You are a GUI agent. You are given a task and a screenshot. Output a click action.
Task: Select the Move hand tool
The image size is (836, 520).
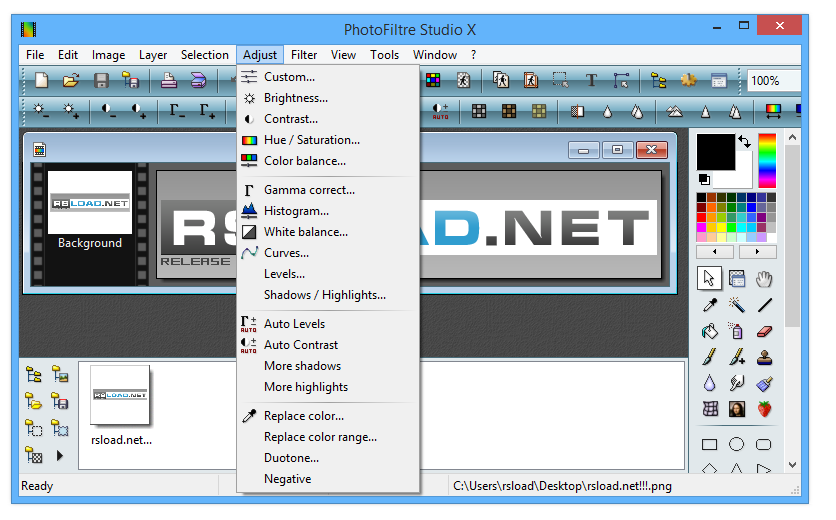click(765, 279)
